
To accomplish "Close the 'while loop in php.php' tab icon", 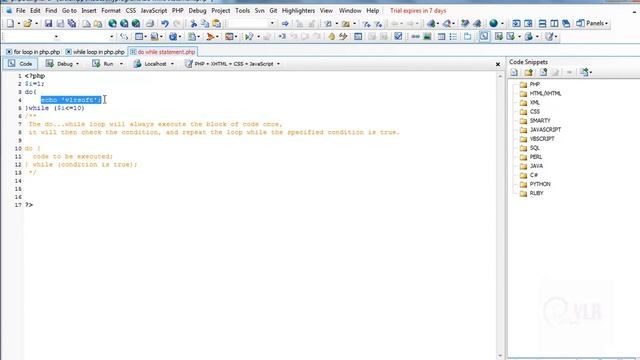I will pyautogui.click(x=69, y=52).
